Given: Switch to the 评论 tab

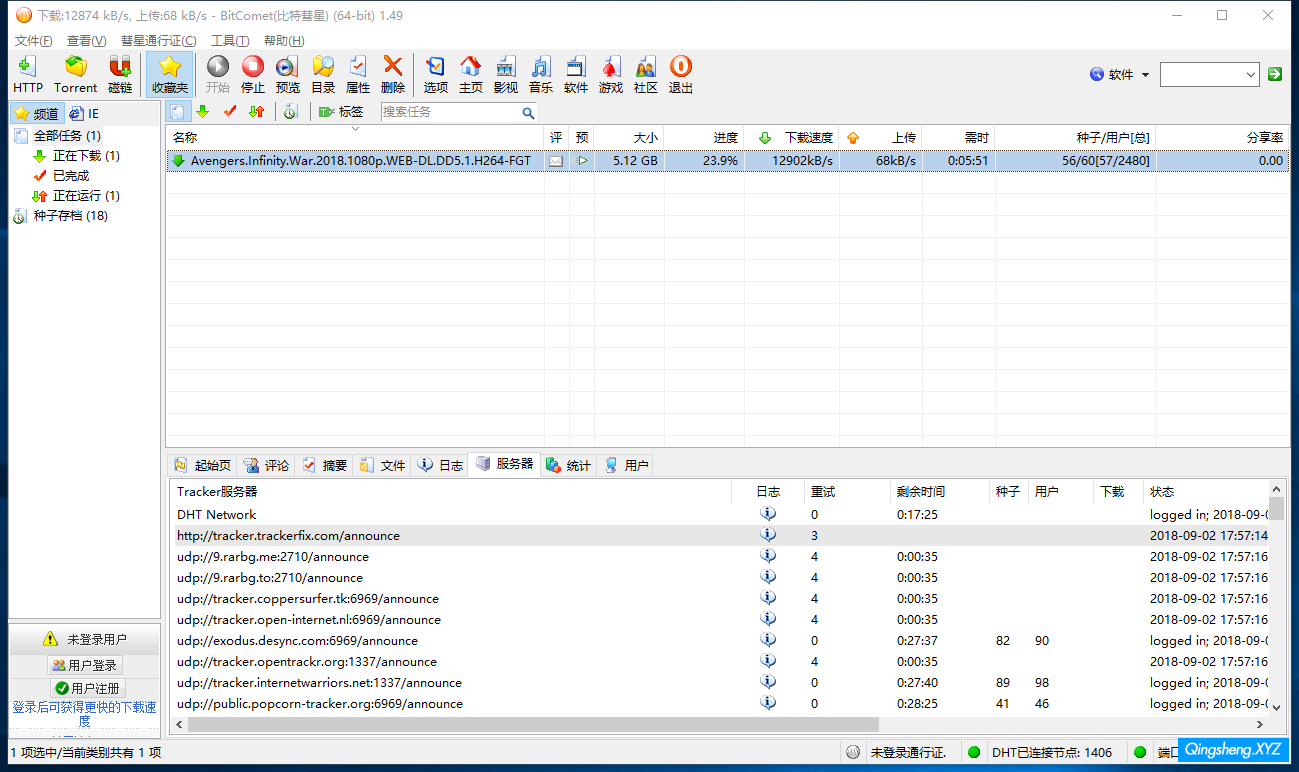Looking at the screenshot, I should (266, 465).
